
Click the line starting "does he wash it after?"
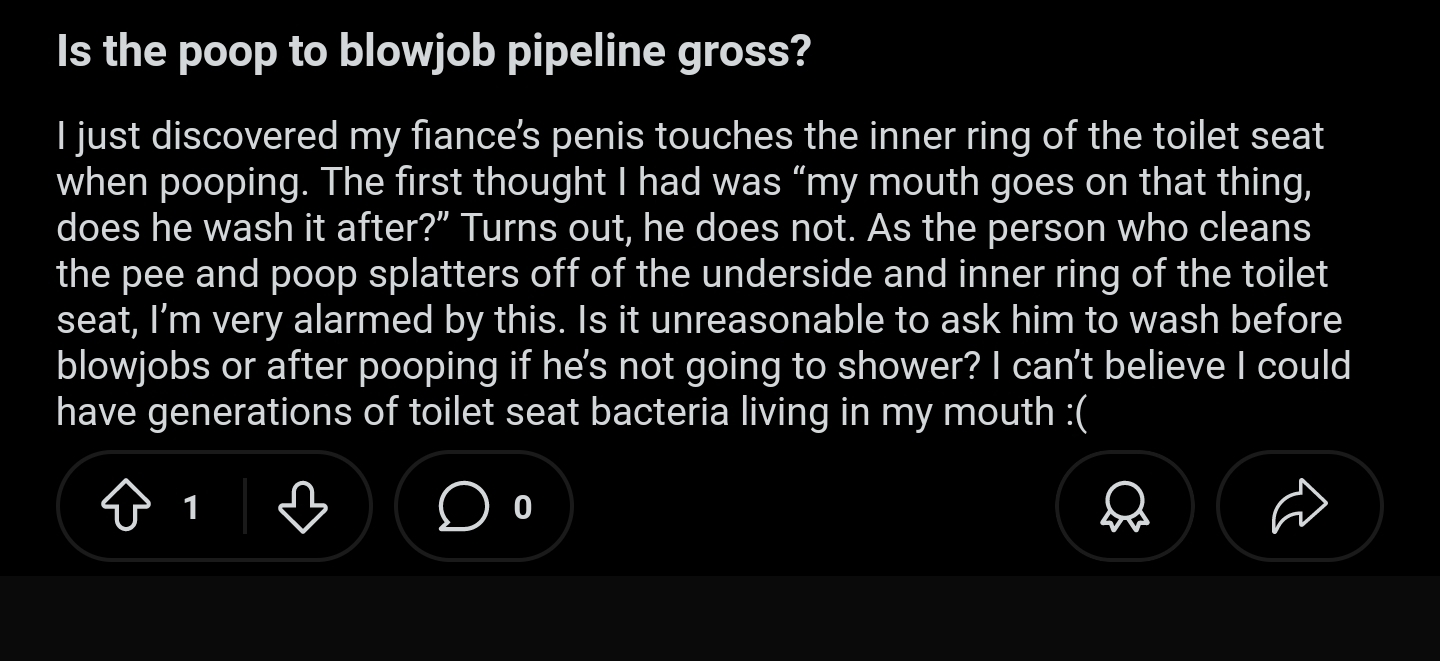pyautogui.click(x=683, y=228)
